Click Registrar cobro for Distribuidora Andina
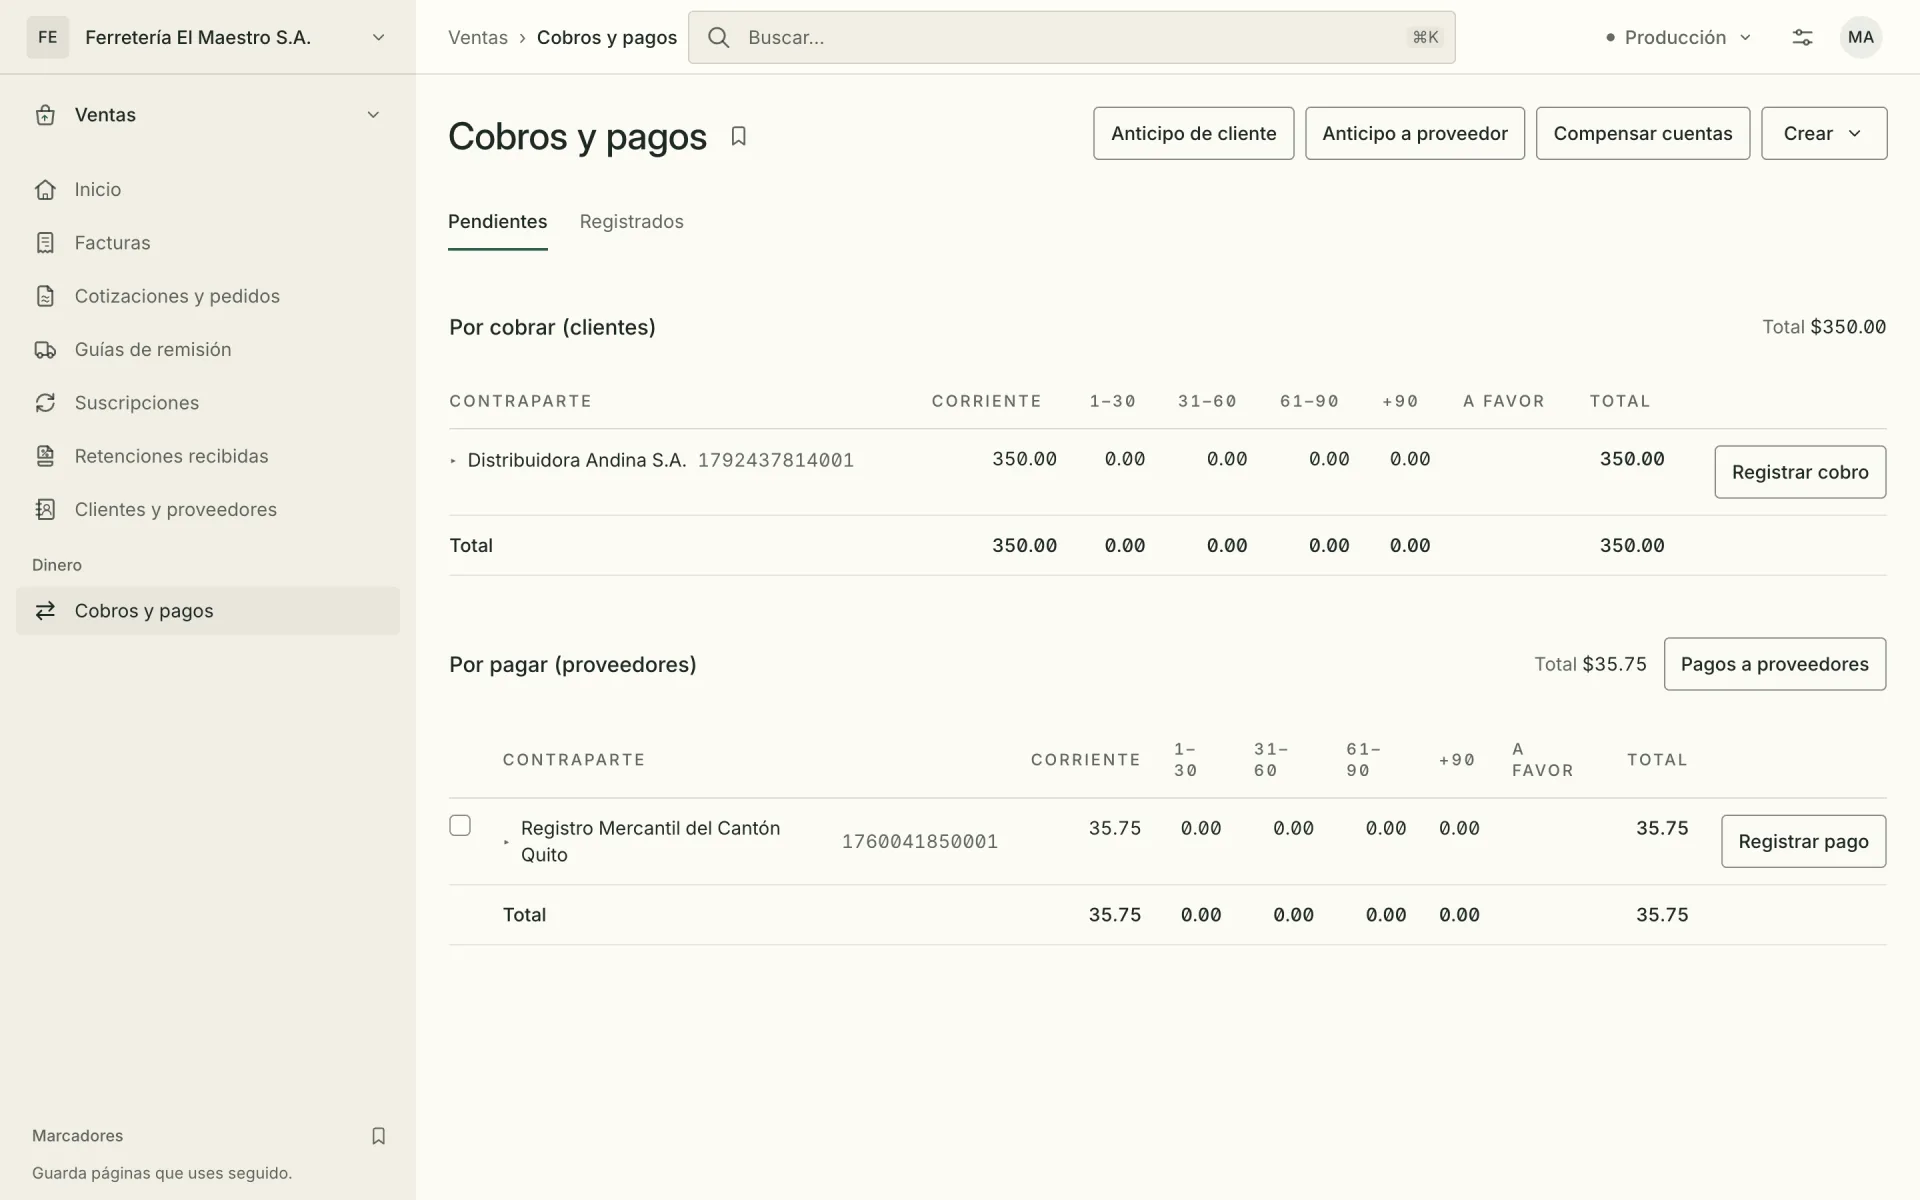This screenshot has height=1200, width=1920. pyautogui.click(x=1800, y=472)
